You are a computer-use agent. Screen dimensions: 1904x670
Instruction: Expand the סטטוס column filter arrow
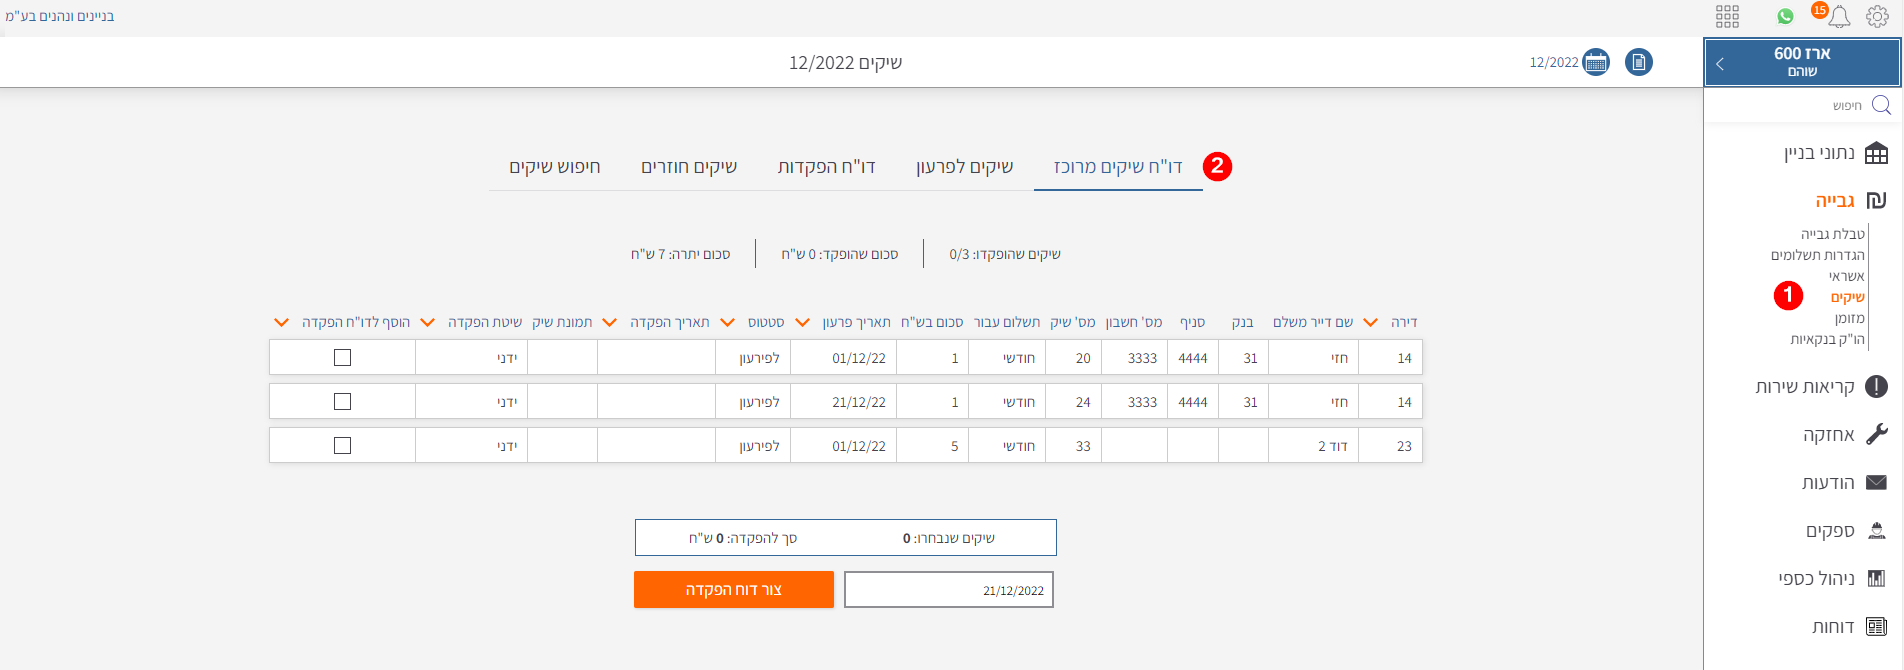pyautogui.click(x=728, y=322)
